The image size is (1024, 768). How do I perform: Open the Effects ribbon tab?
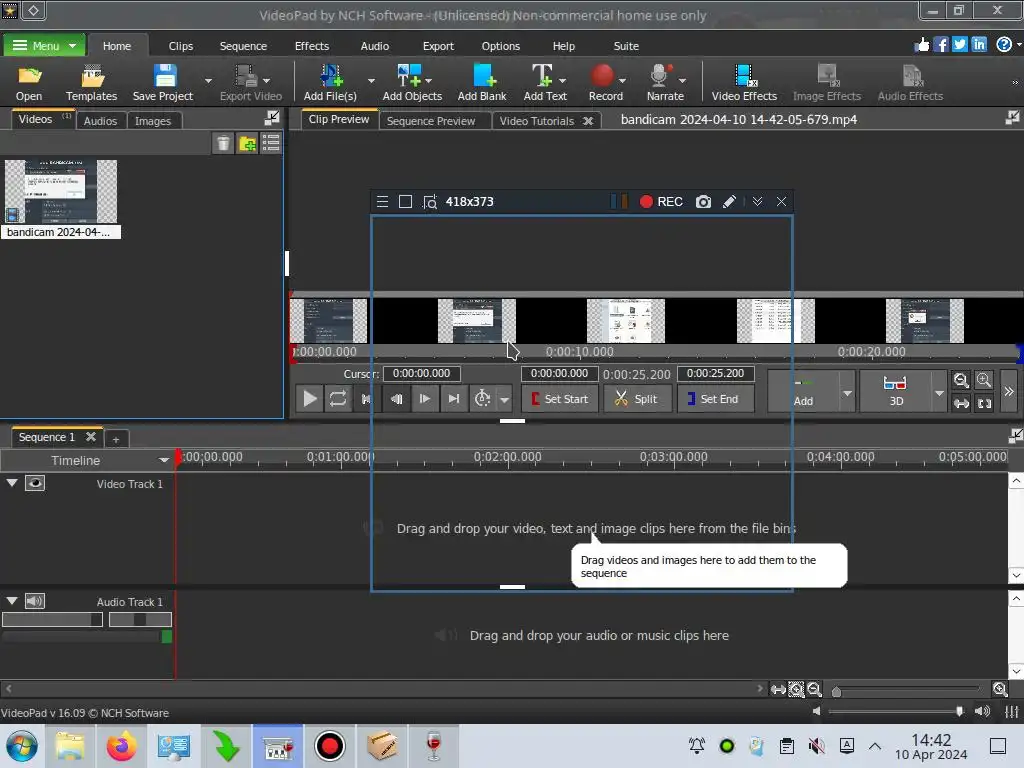pos(312,46)
